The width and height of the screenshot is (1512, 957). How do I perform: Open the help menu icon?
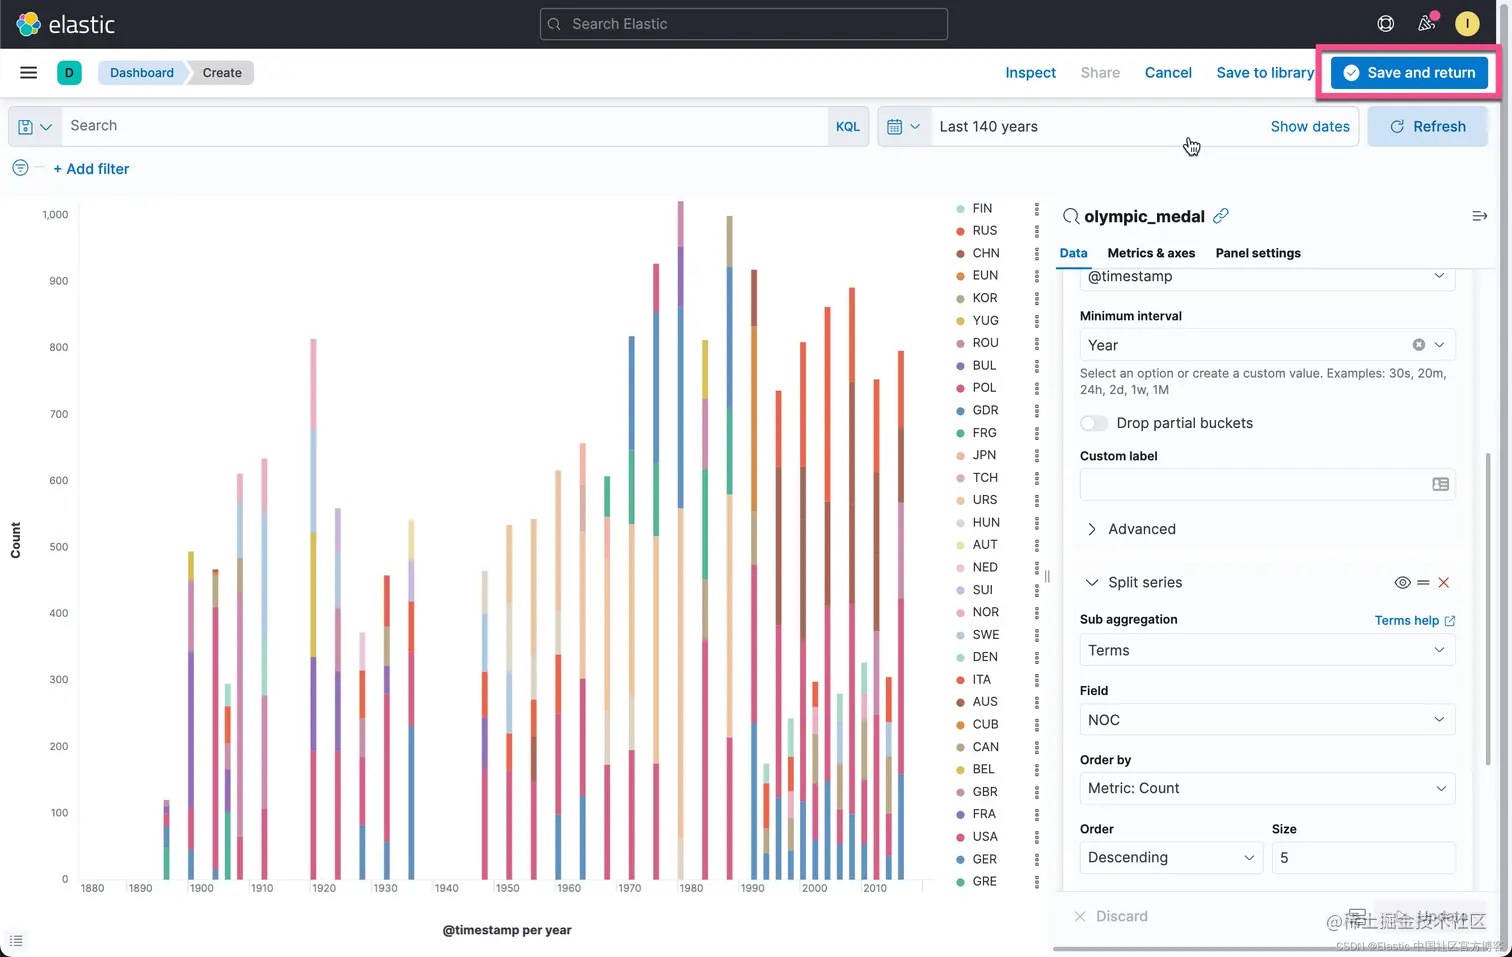pyautogui.click(x=1385, y=24)
